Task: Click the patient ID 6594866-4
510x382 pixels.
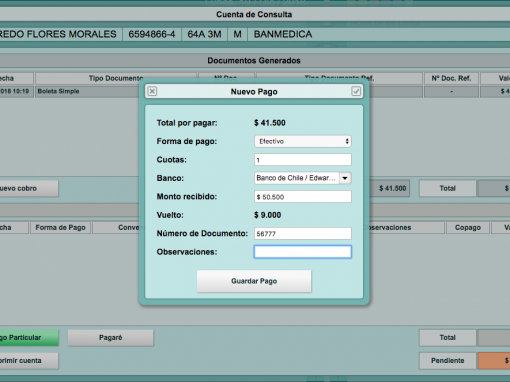Action: point(152,34)
